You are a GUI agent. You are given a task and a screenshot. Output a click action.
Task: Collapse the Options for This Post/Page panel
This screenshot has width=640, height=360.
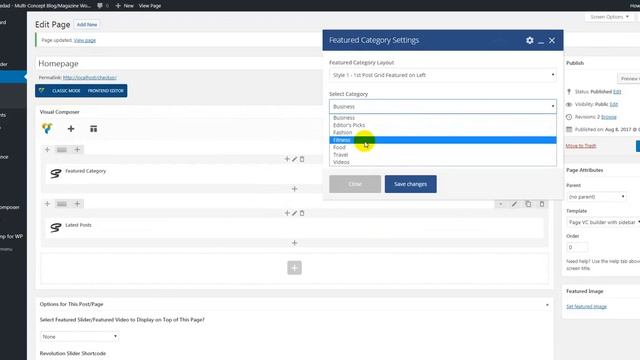547,305
